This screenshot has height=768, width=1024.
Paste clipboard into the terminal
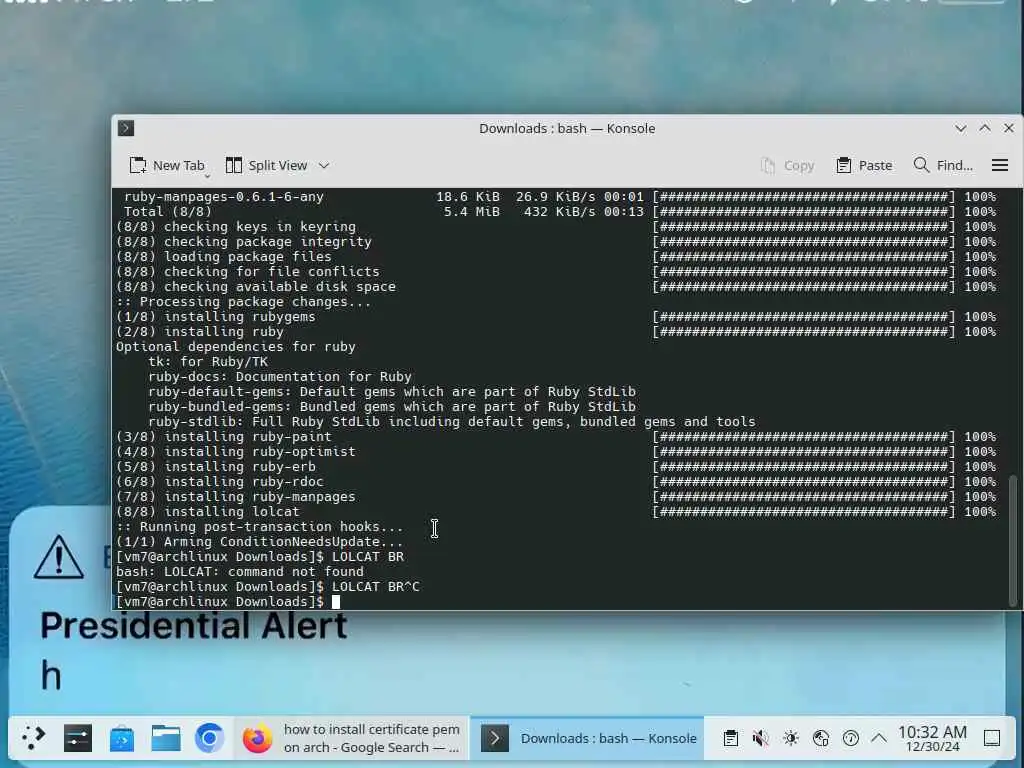pyautogui.click(x=864, y=165)
